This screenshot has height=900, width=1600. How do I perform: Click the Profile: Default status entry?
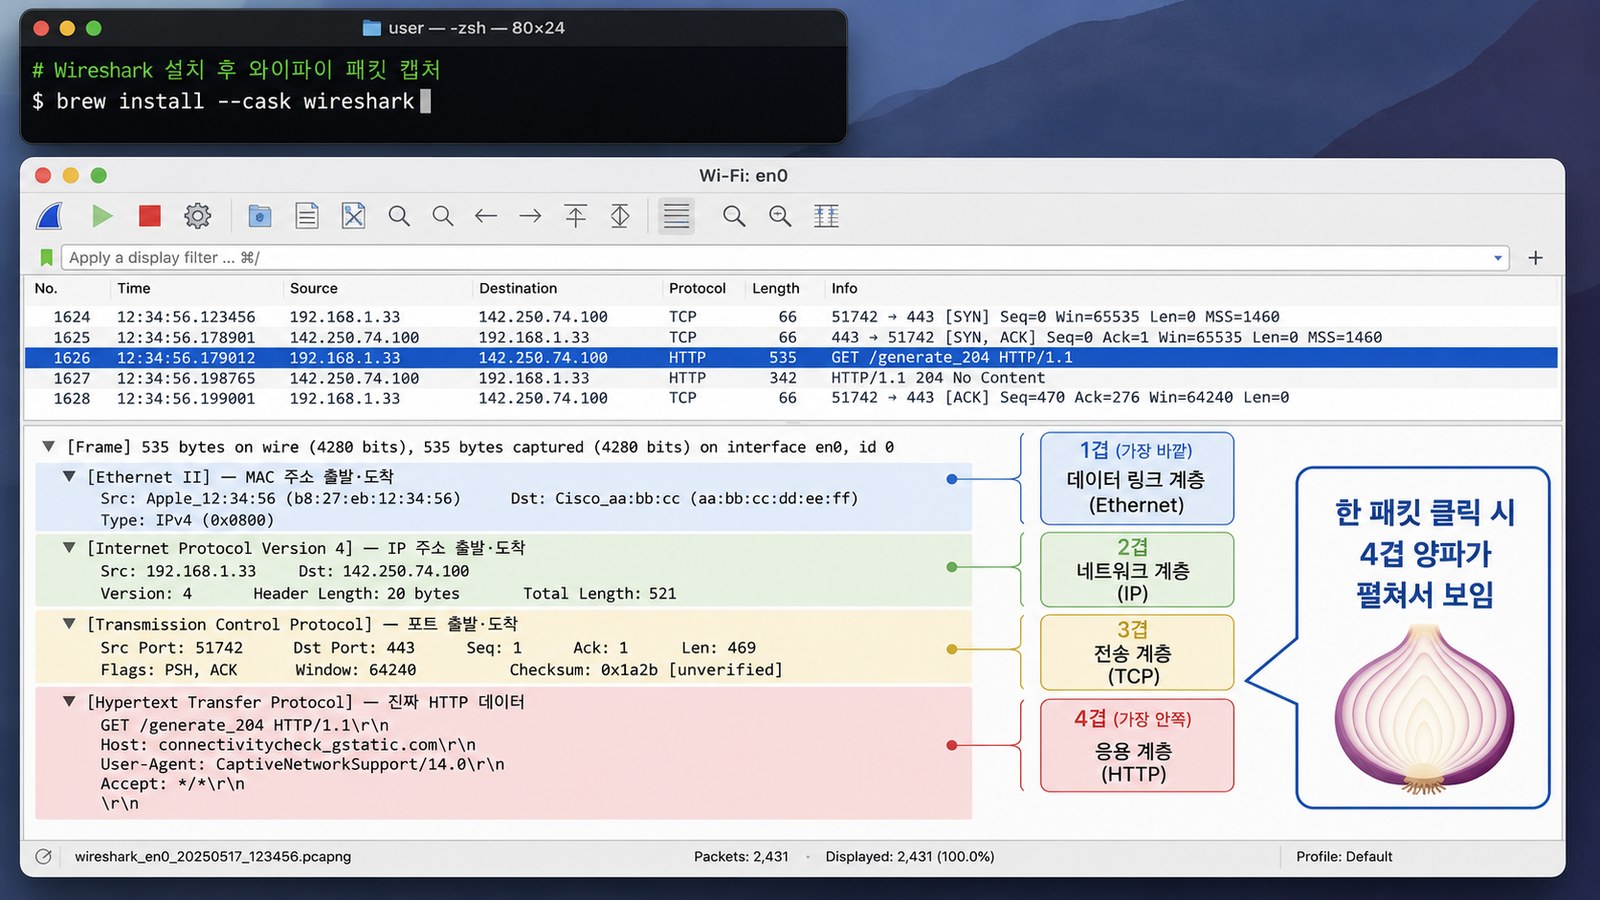1344,857
